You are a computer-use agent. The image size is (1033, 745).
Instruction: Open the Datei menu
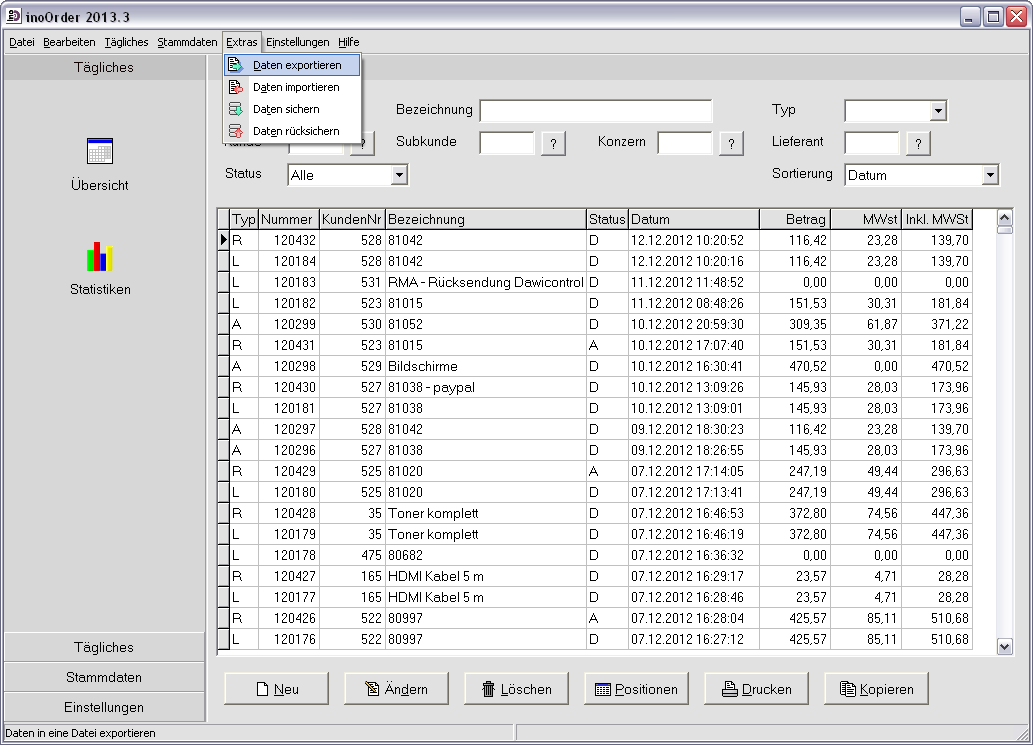[x=22, y=42]
